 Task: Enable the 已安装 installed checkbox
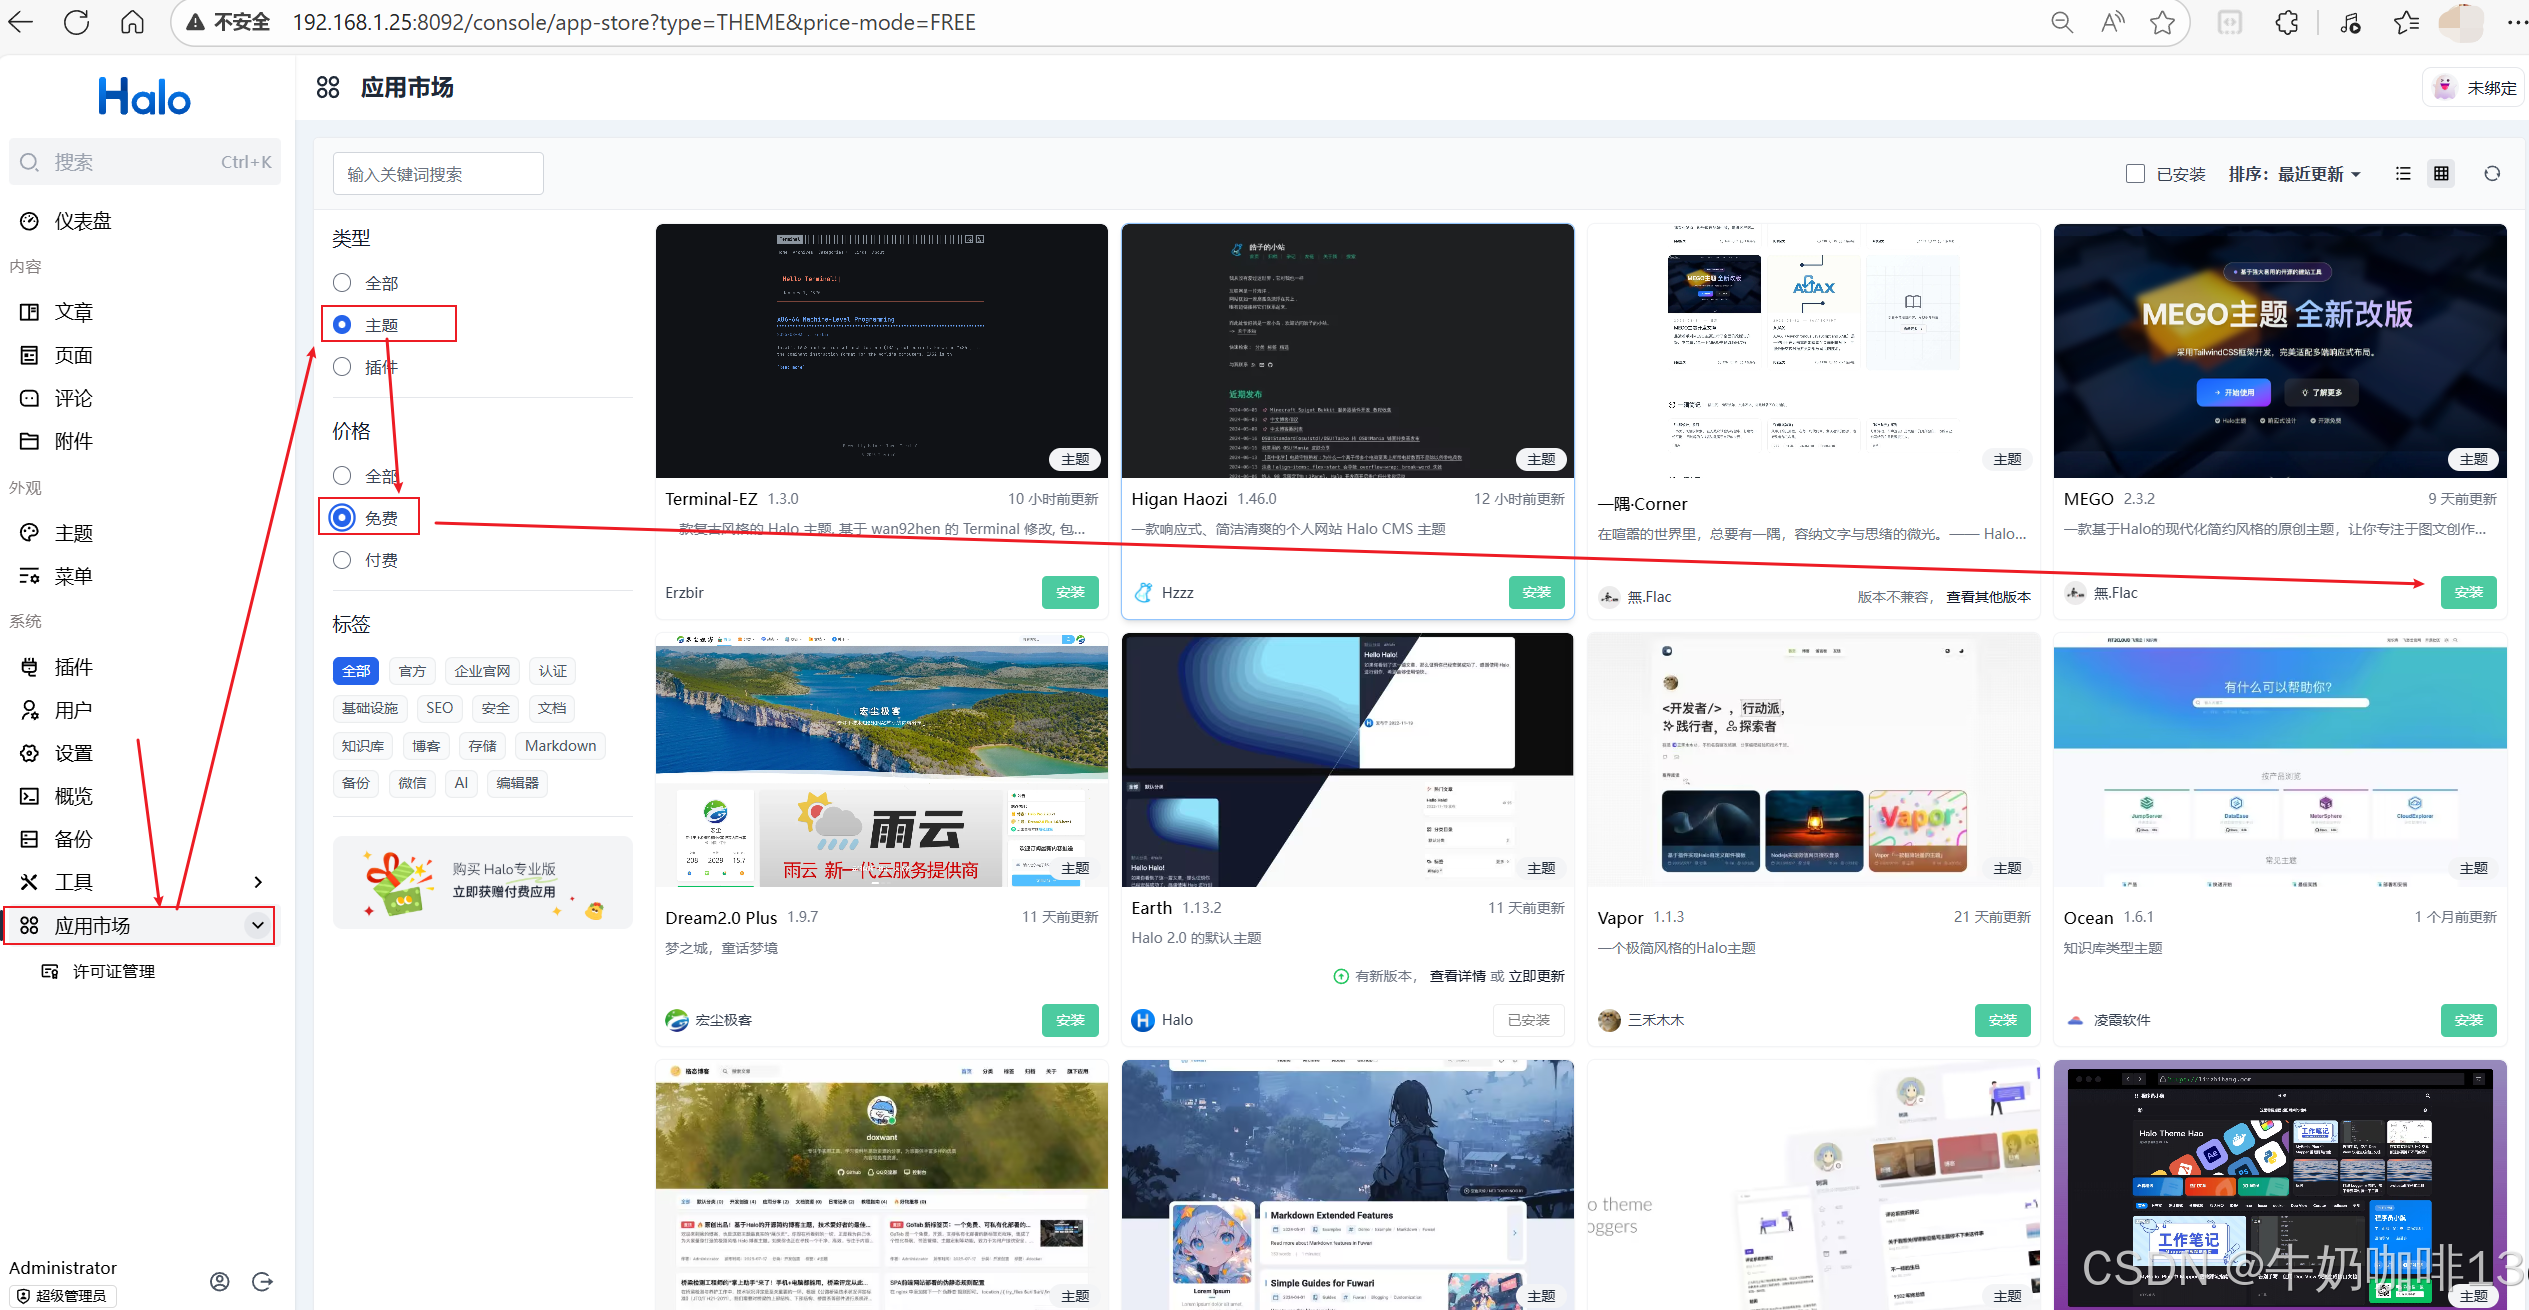[2135, 174]
